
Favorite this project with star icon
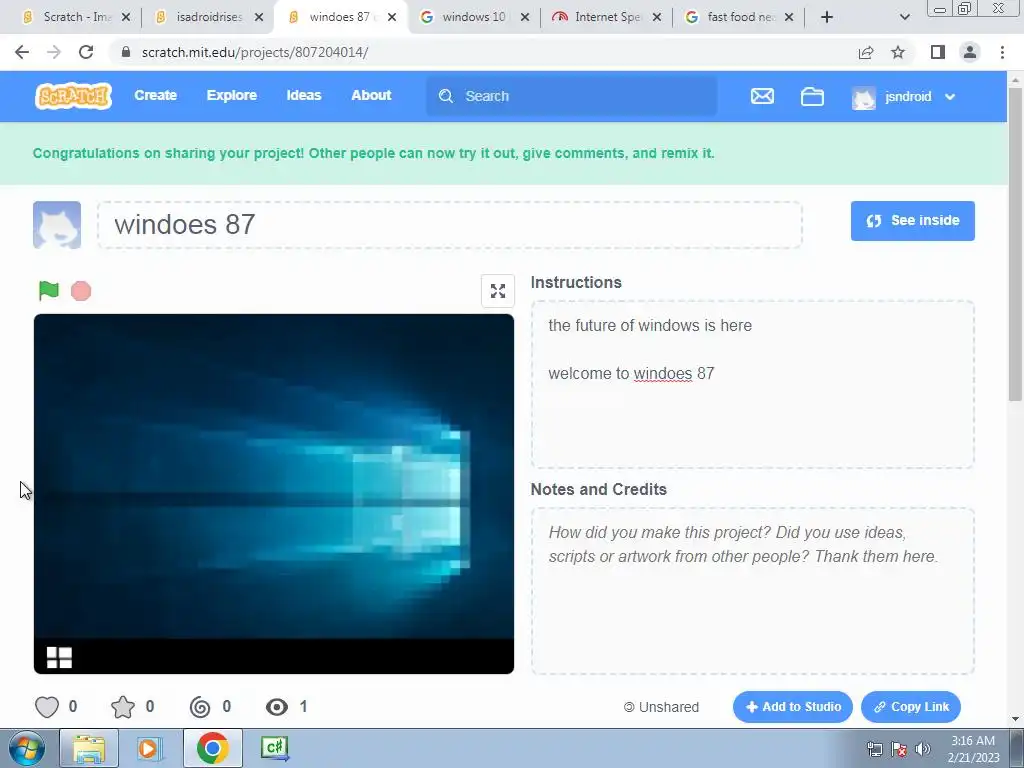[123, 707]
